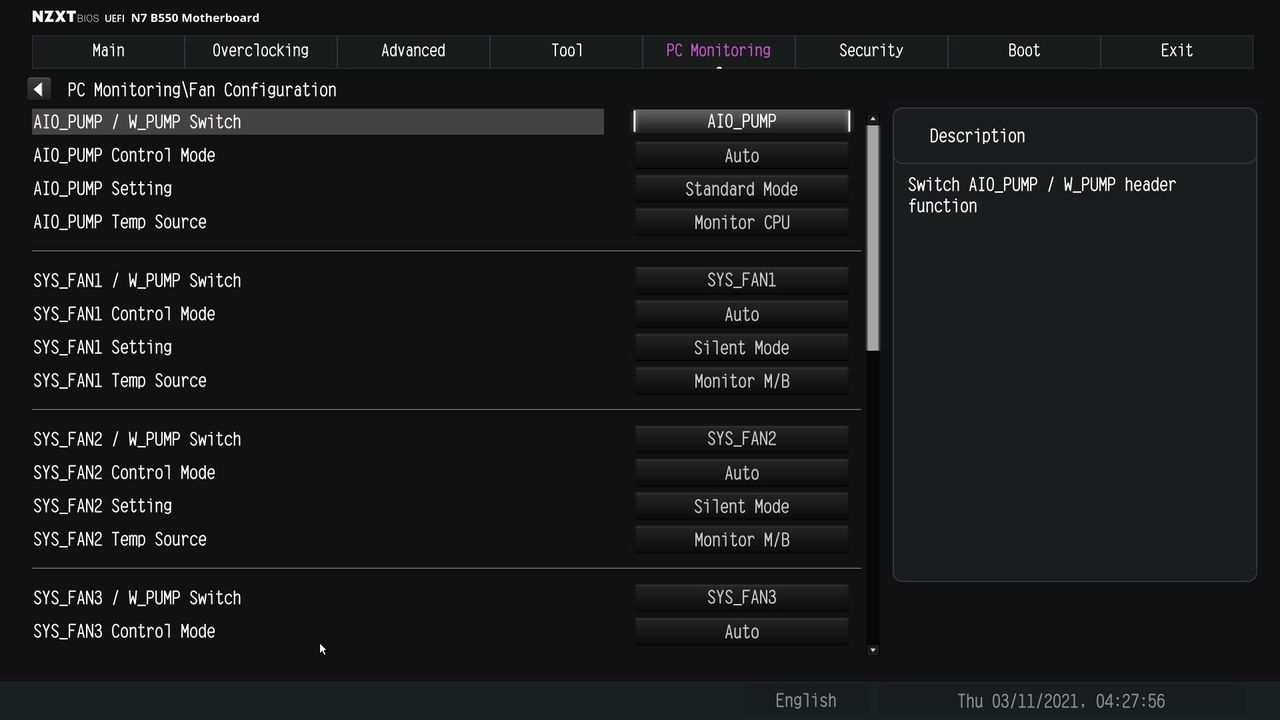
Task: Click the date and time display
Action: click(x=1061, y=701)
